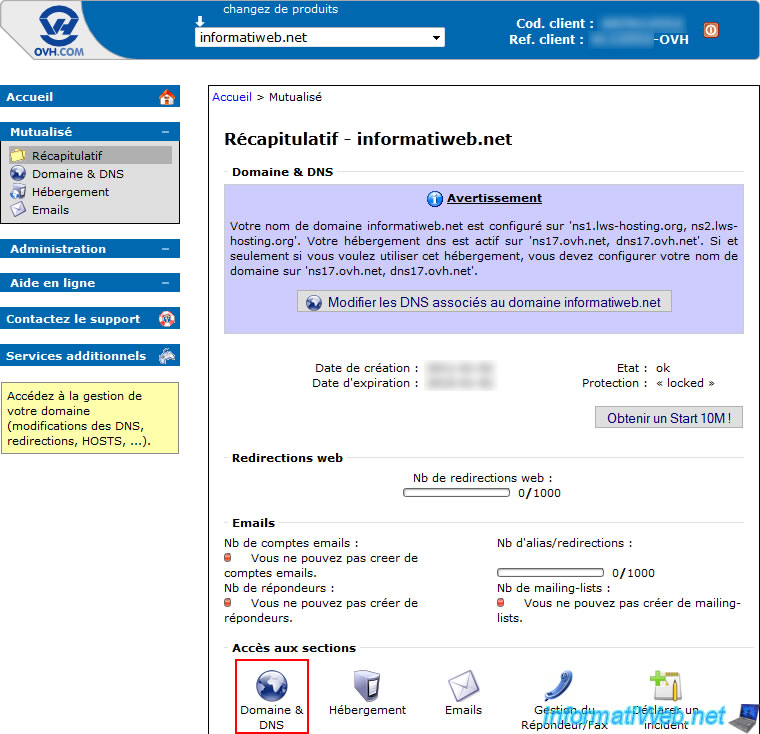This screenshot has width=760, height=734.
Task: Click the envelope icon beside Emails in sidebar
Action: pyautogui.click(x=18, y=209)
